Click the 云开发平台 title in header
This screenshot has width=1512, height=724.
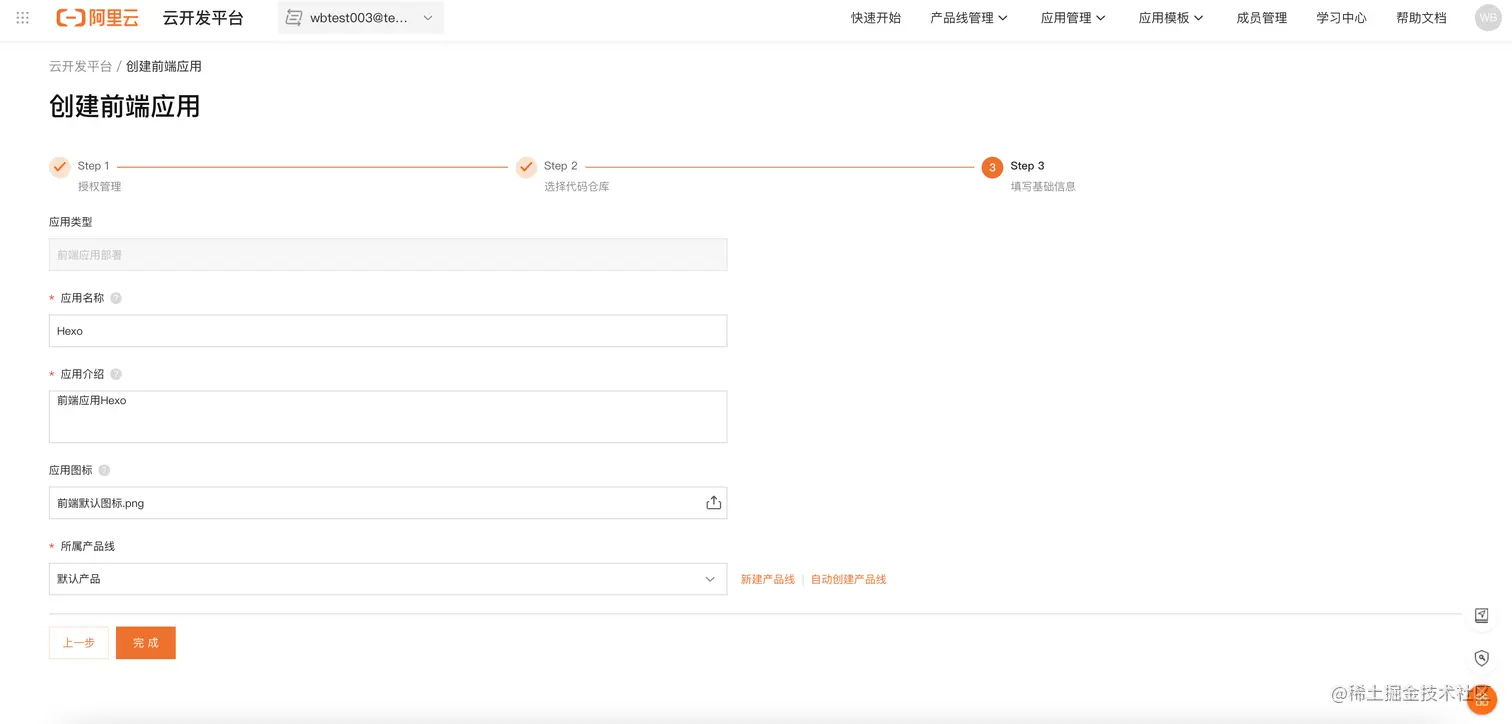coord(203,18)
